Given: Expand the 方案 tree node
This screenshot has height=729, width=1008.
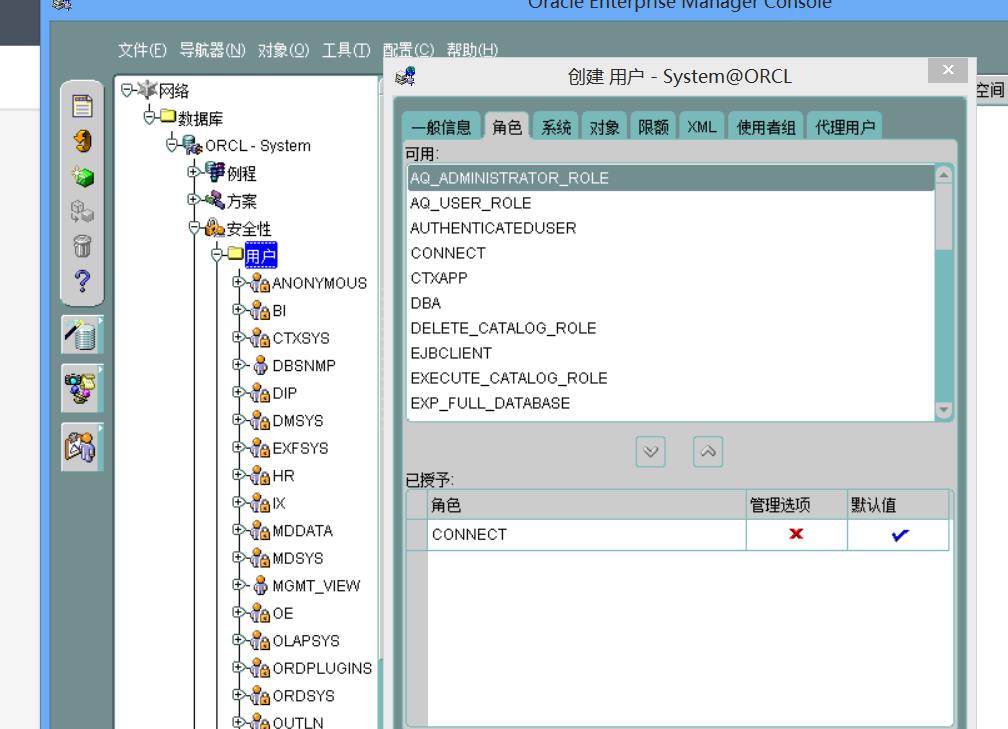Looking at the screenshot, I should [194, 199].
